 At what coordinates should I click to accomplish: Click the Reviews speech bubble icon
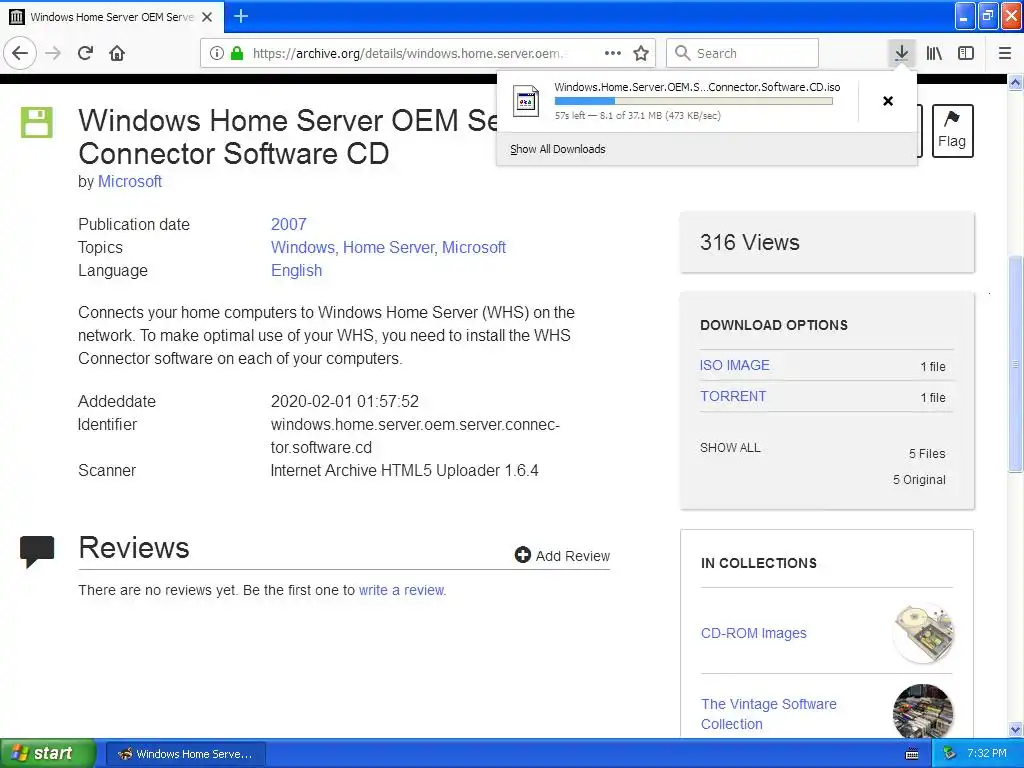click(x=37, y=552)
